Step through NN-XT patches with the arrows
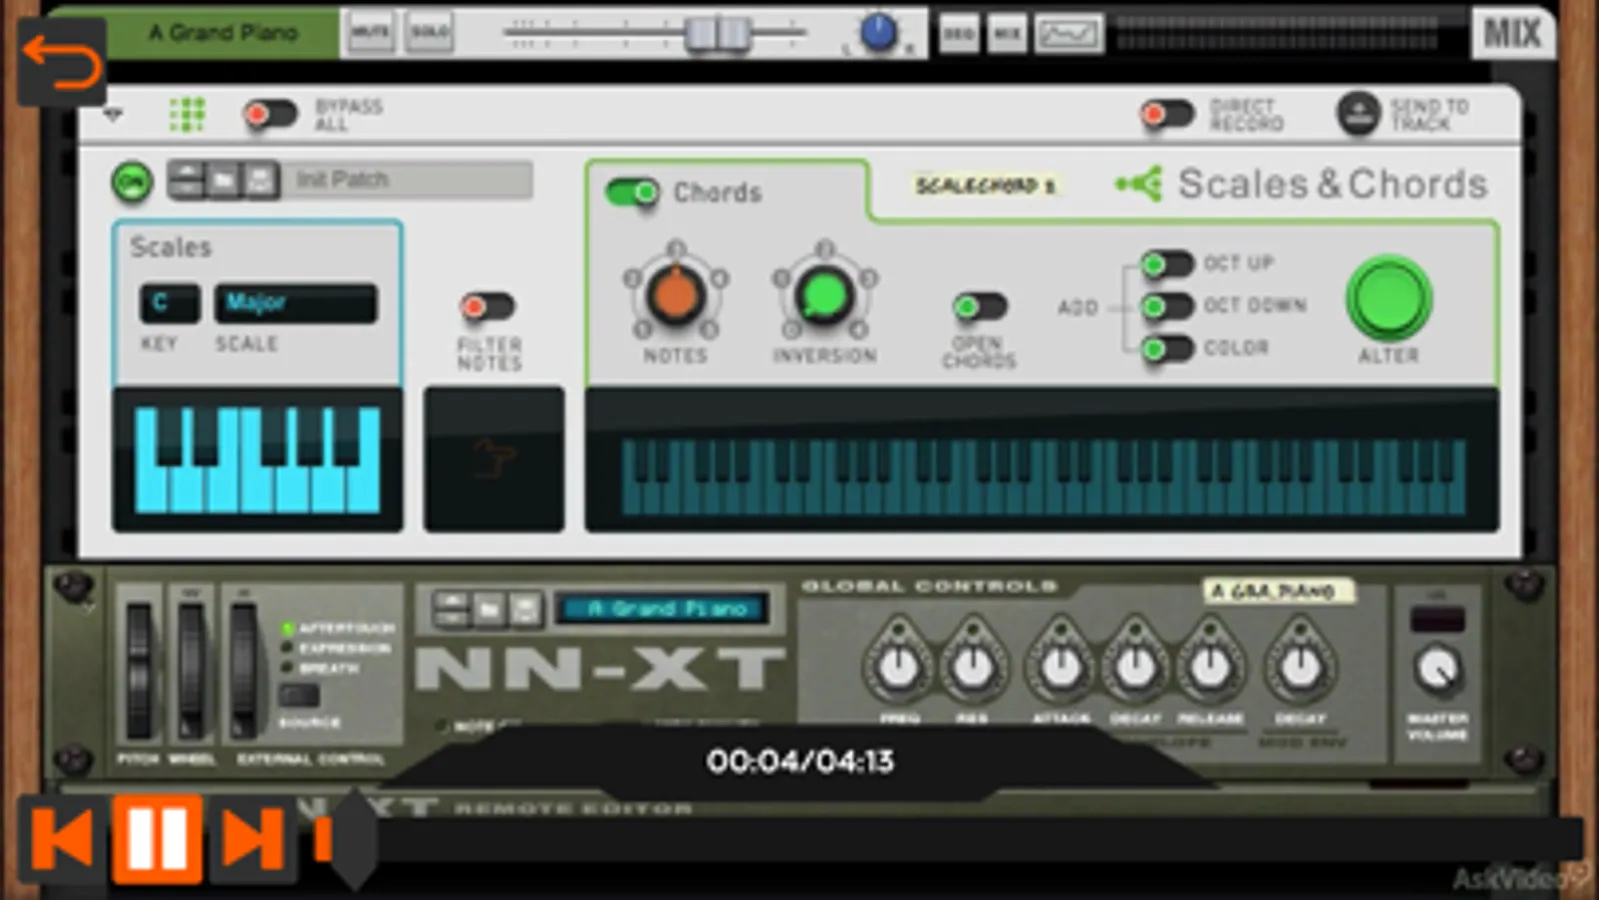This screenshot has height=900, width=1599. pyautogui.click(x=451, y=609)
